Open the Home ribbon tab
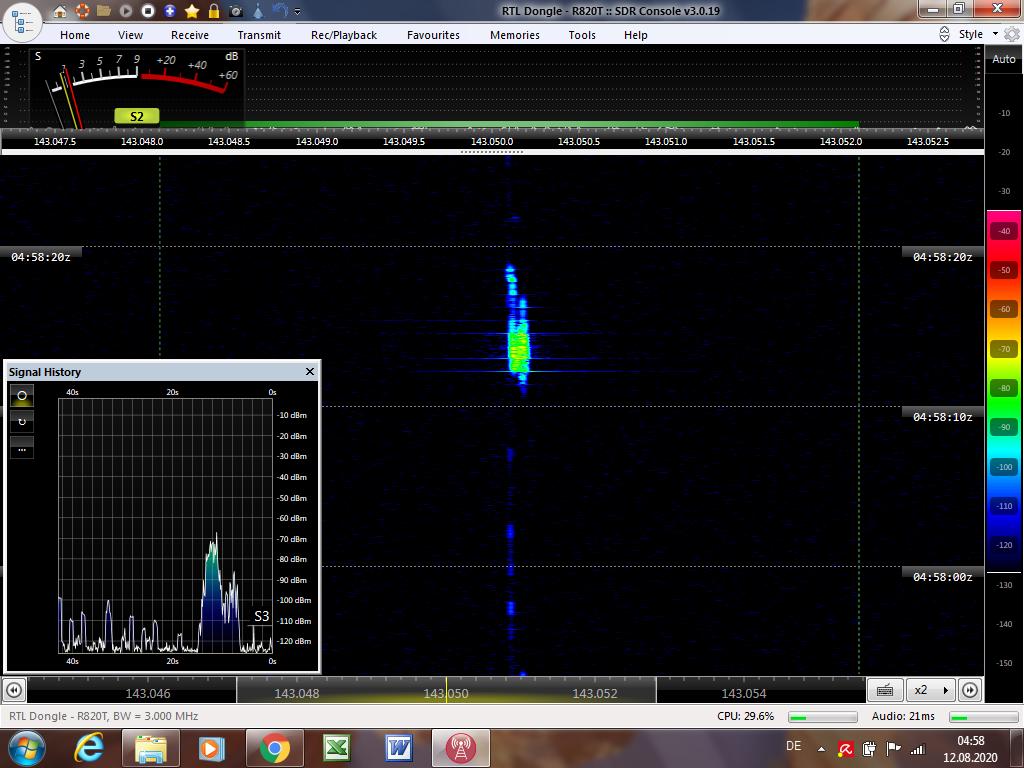Screen dimensions: 1024x768 (x=75, y=35)
